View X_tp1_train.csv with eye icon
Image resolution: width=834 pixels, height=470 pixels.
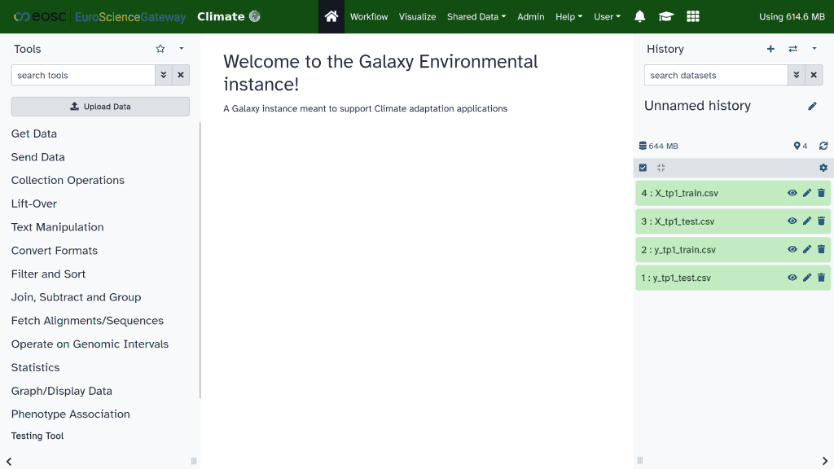792,193
